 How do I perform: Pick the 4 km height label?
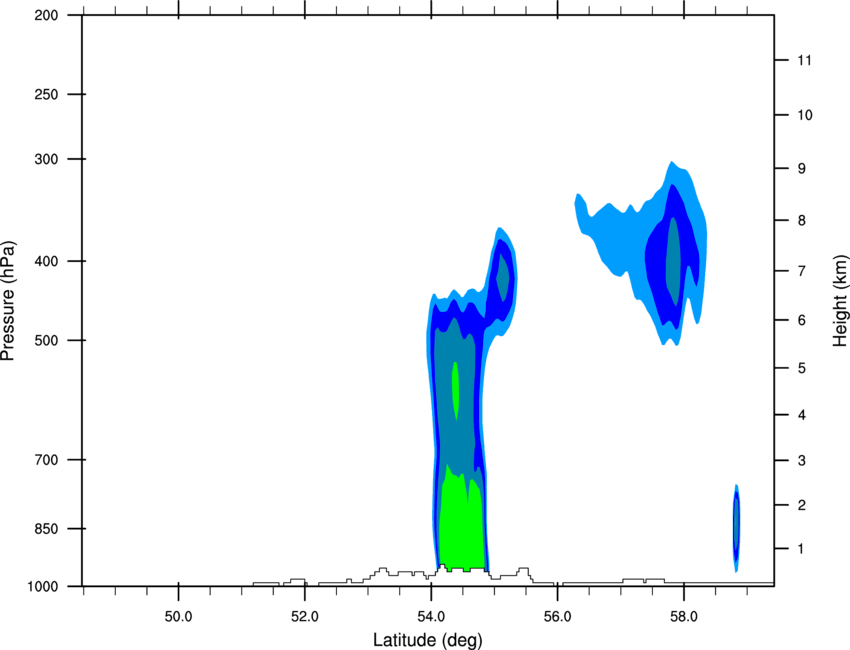pyautogui.click(x=802, y=415)
